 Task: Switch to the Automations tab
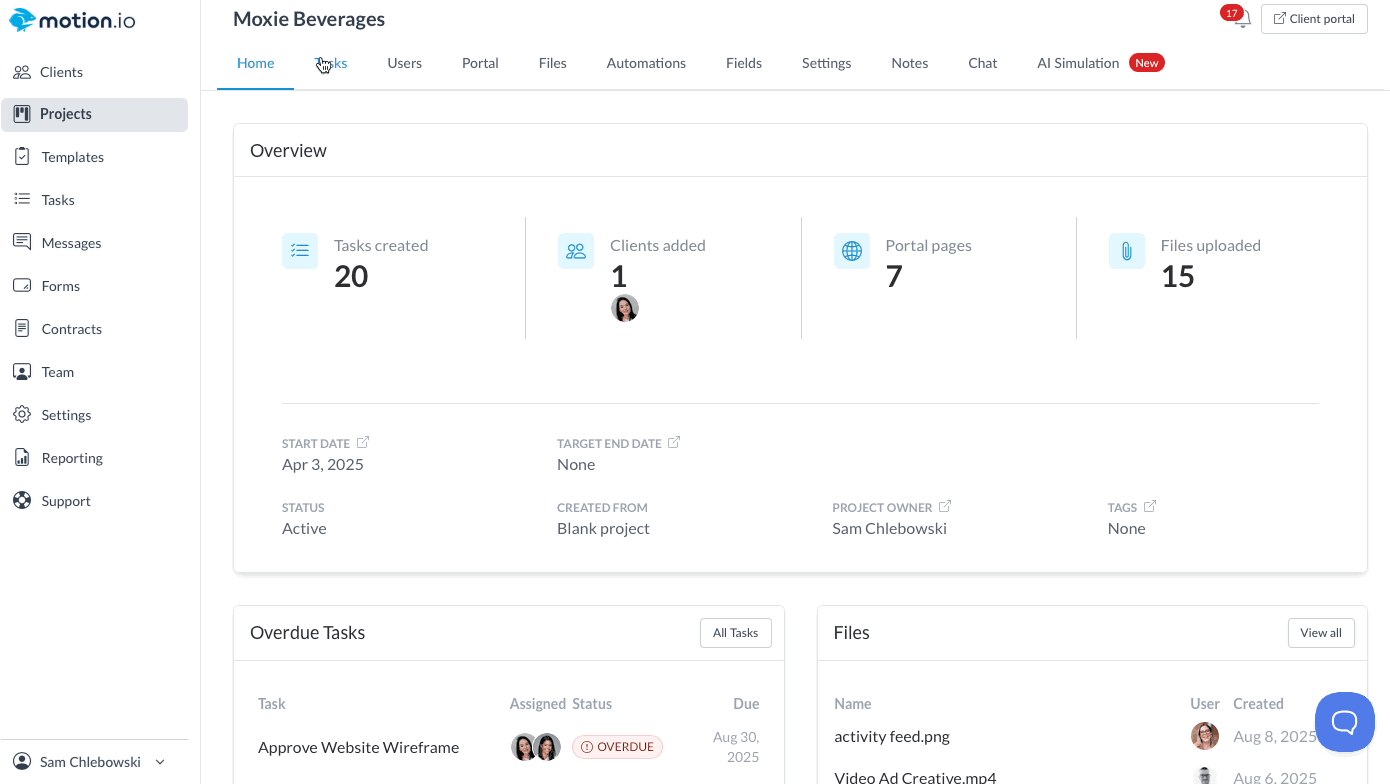click(x=646, y=63)
